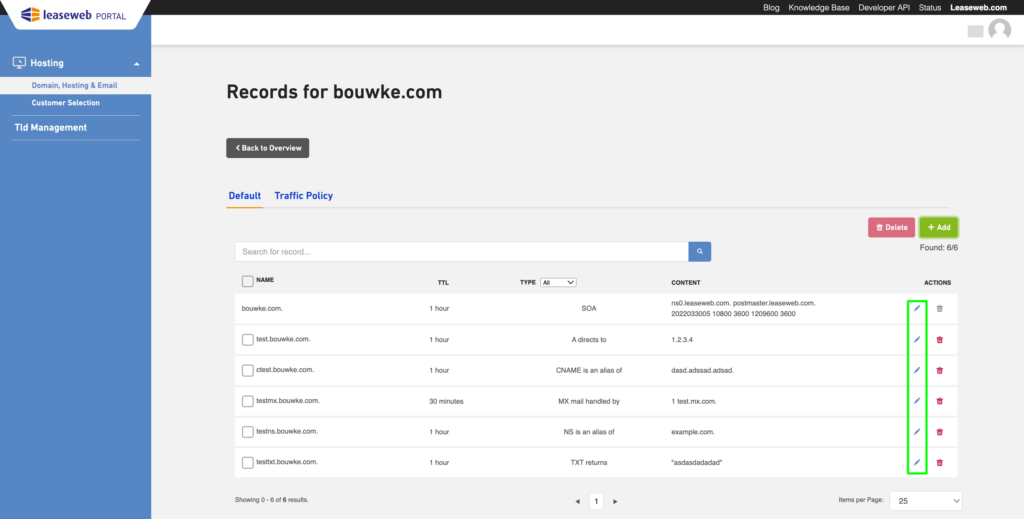
Task: Click the TTL column header
Action: click(443, 283)
